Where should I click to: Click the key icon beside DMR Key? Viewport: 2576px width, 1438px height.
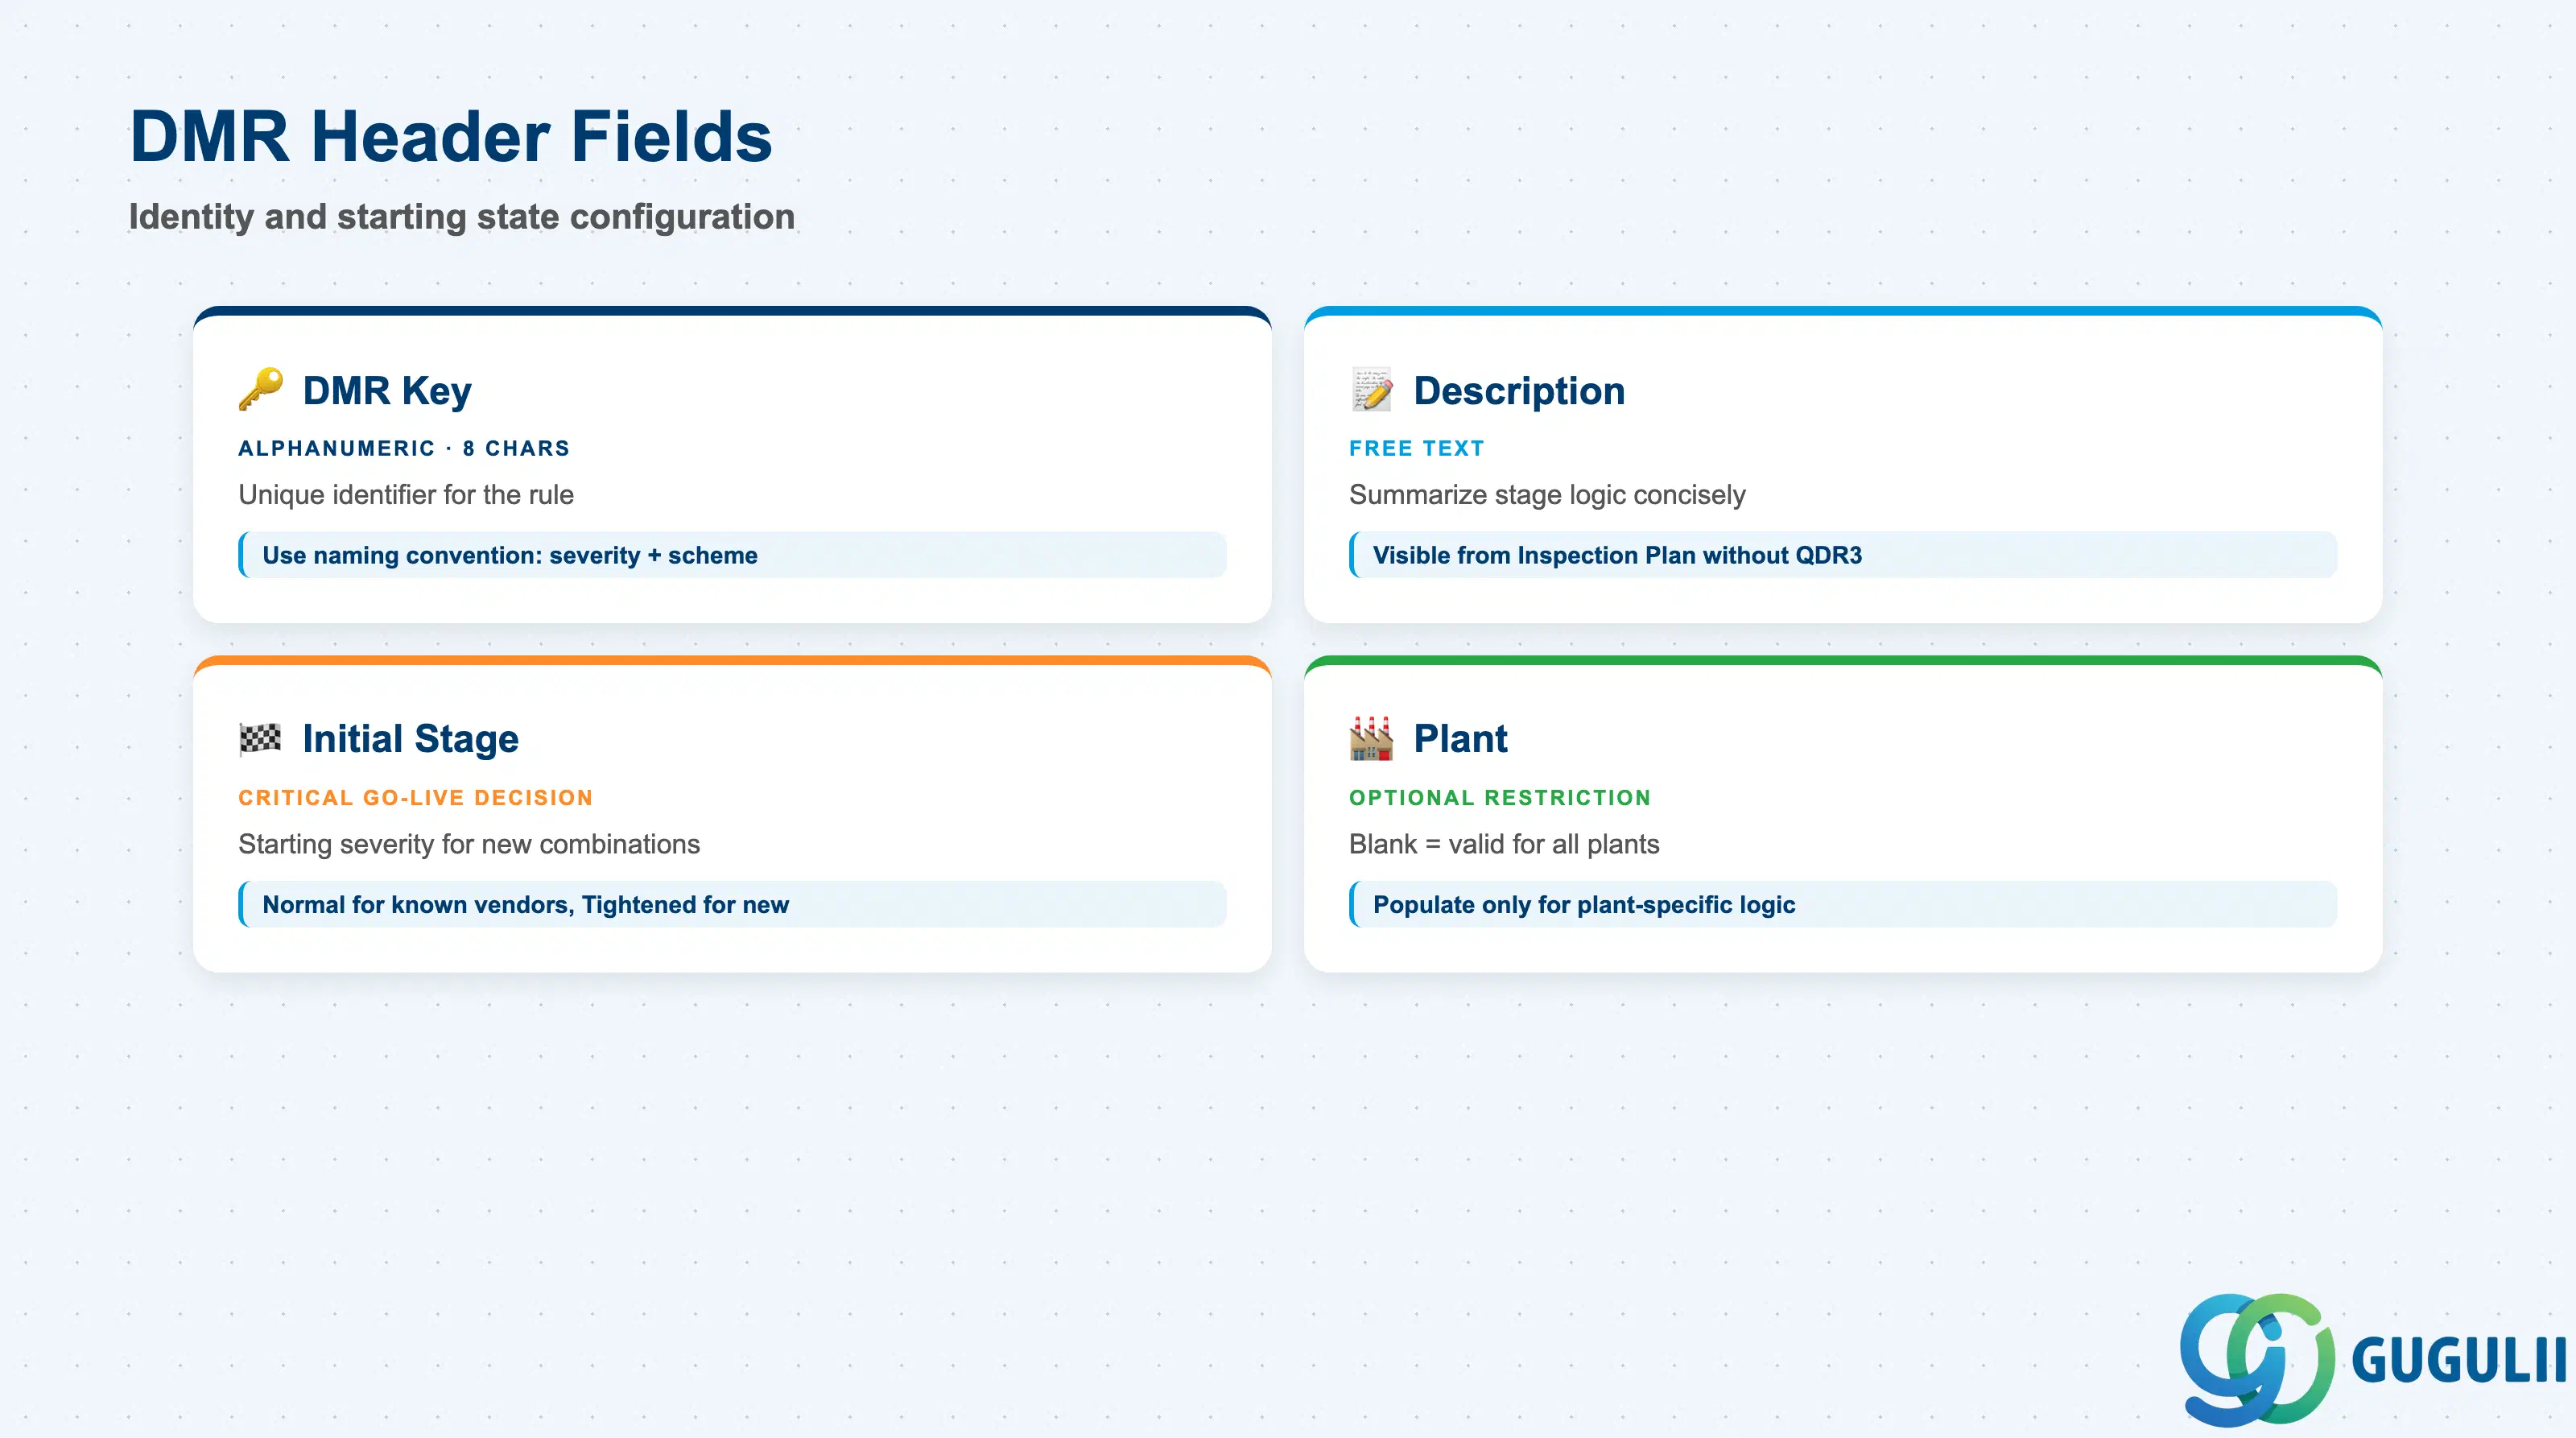click(x=260, y=389)
